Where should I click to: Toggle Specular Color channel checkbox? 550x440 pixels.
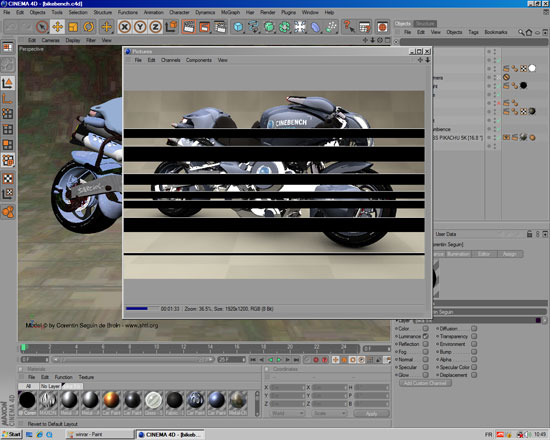click(474, 367)
